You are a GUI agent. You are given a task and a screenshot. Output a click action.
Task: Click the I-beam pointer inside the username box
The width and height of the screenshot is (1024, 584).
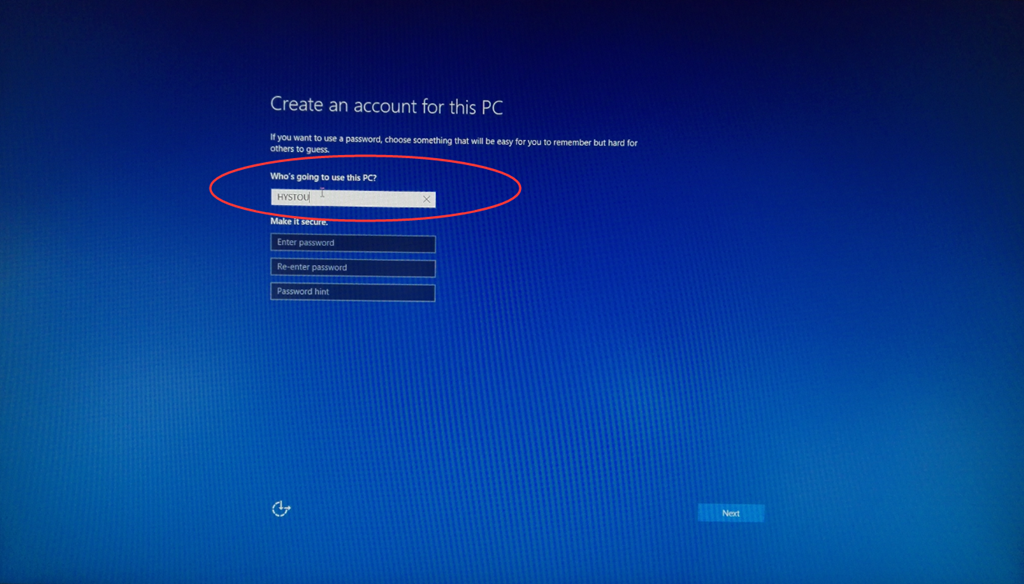pos(322,192)
